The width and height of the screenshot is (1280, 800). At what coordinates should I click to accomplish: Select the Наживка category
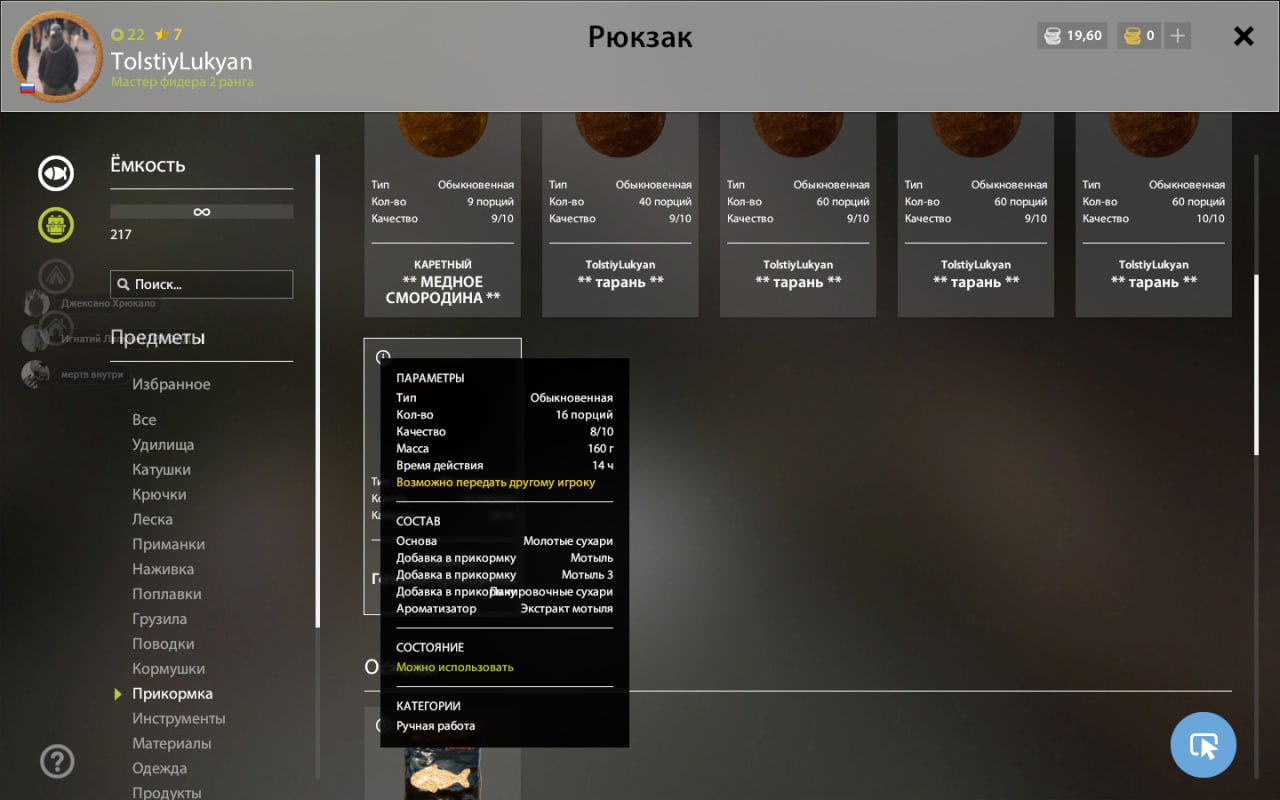[163, 569]
